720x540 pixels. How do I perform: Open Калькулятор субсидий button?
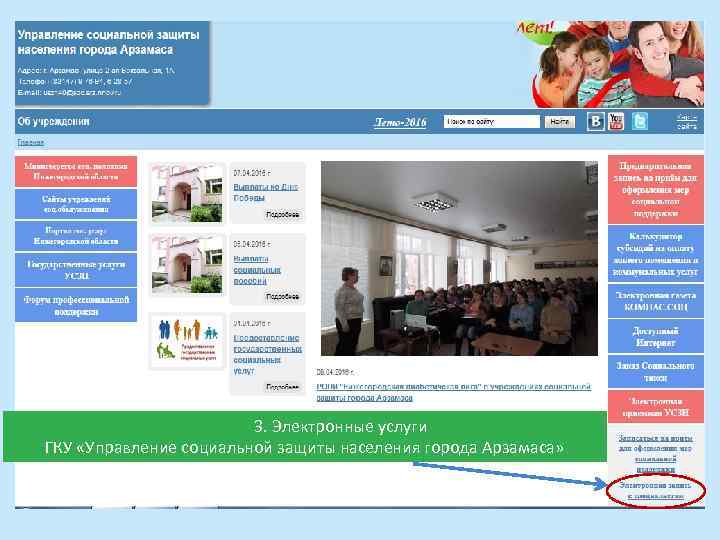point(656,254)
